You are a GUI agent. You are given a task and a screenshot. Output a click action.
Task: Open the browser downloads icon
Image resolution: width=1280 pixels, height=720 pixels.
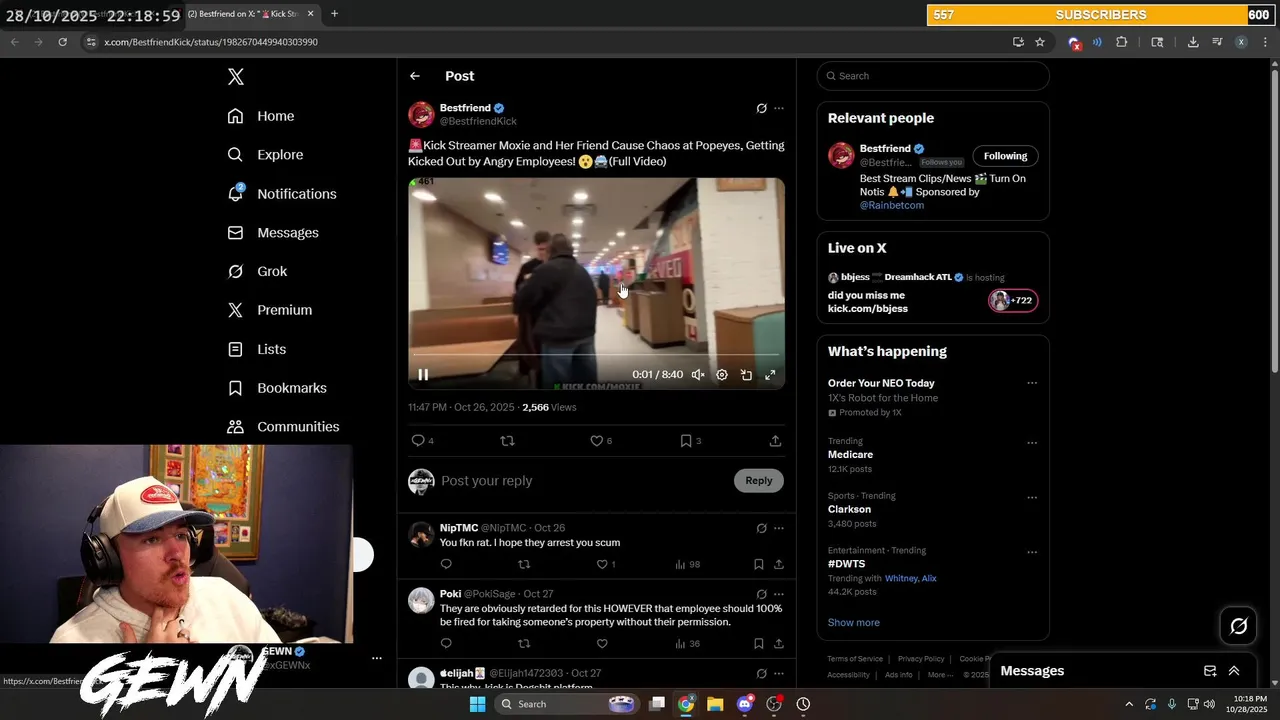(1193, 42)
